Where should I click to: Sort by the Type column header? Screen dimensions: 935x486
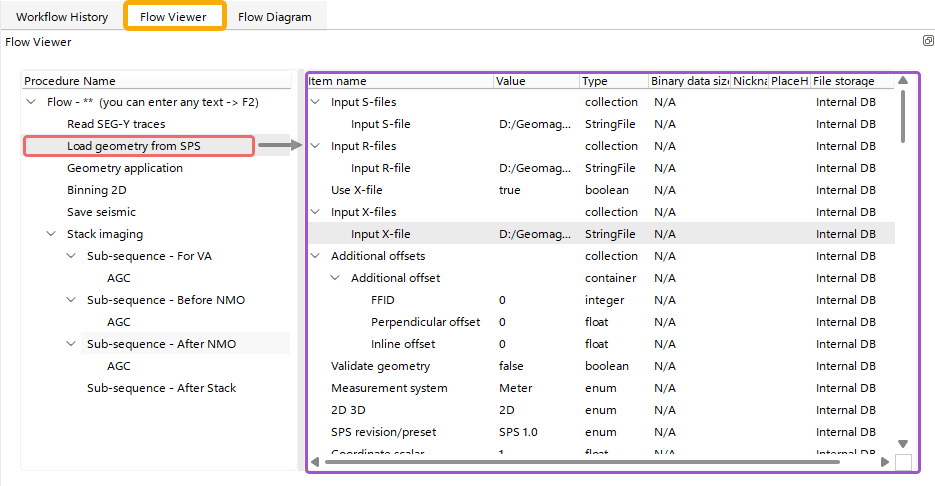(x=614, y=81)
